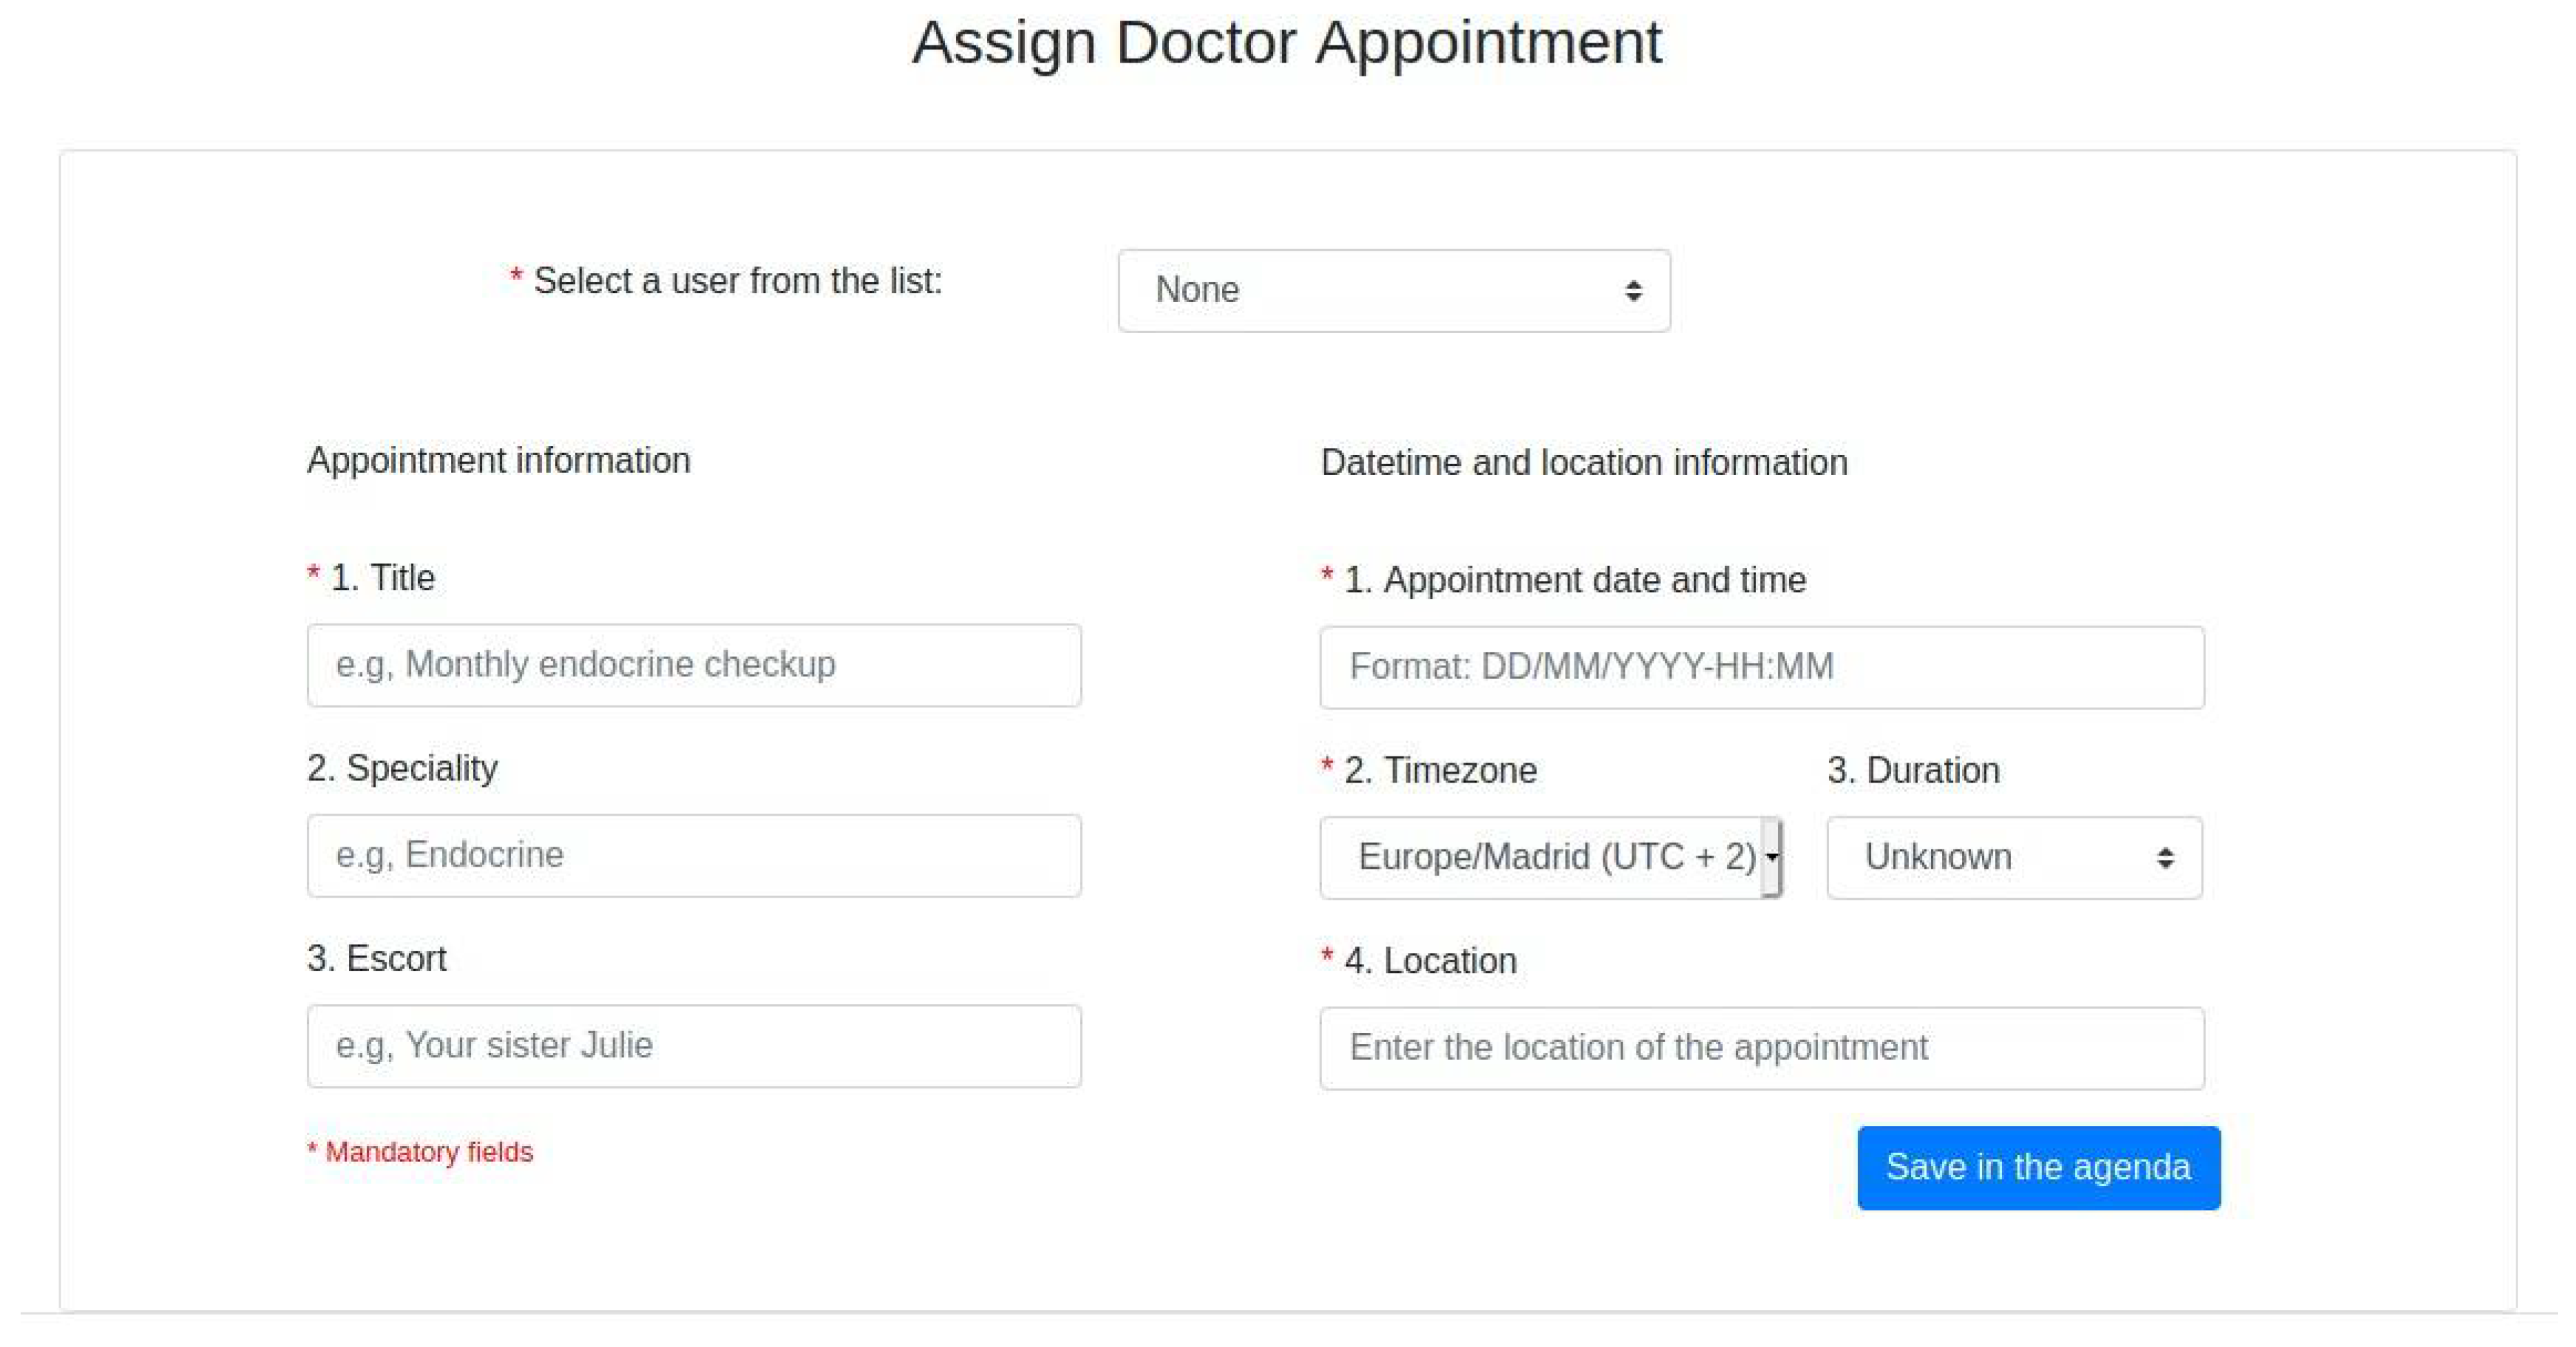Select the Escort input box
The image size is (2576, 1347).
(694, 1046)
